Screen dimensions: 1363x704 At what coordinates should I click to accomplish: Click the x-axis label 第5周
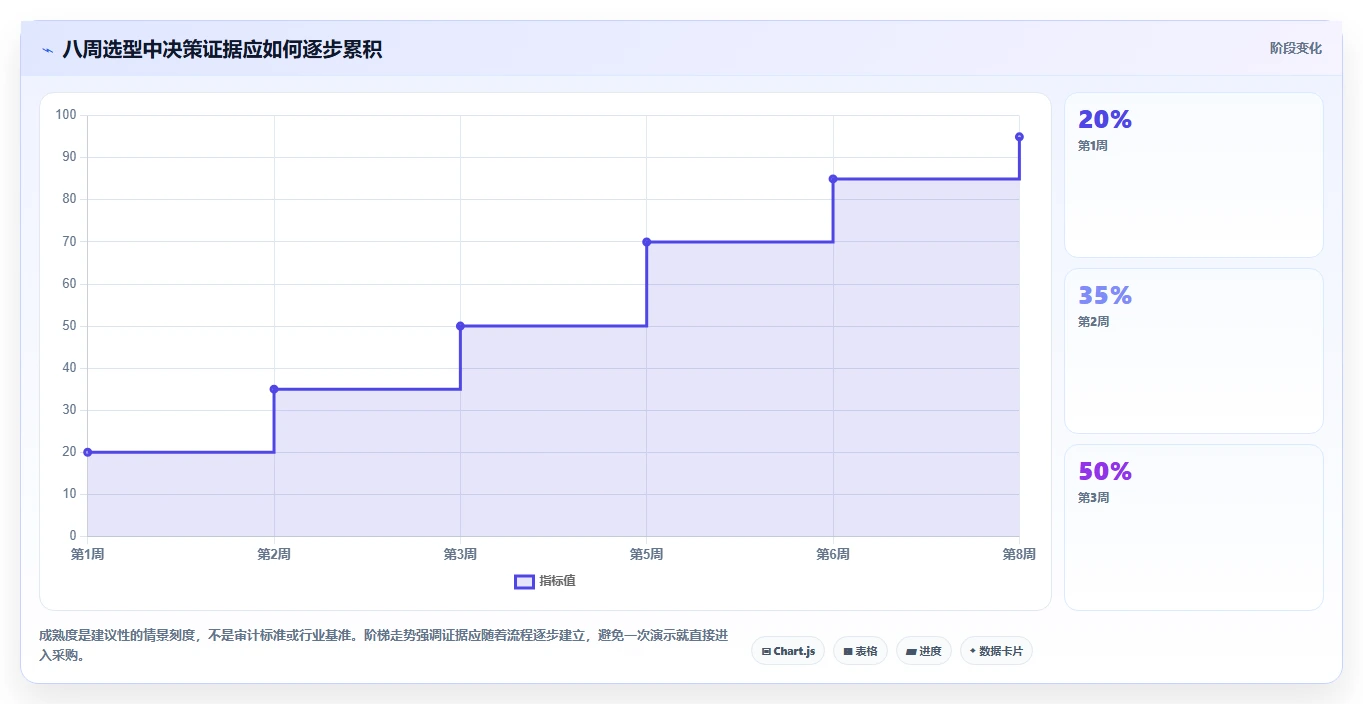(646, 554)
